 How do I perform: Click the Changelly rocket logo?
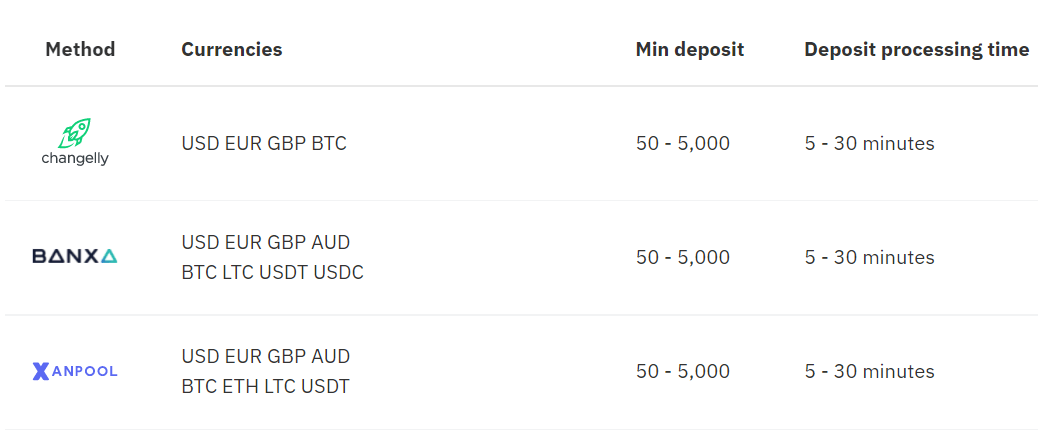tap(75, 133)
